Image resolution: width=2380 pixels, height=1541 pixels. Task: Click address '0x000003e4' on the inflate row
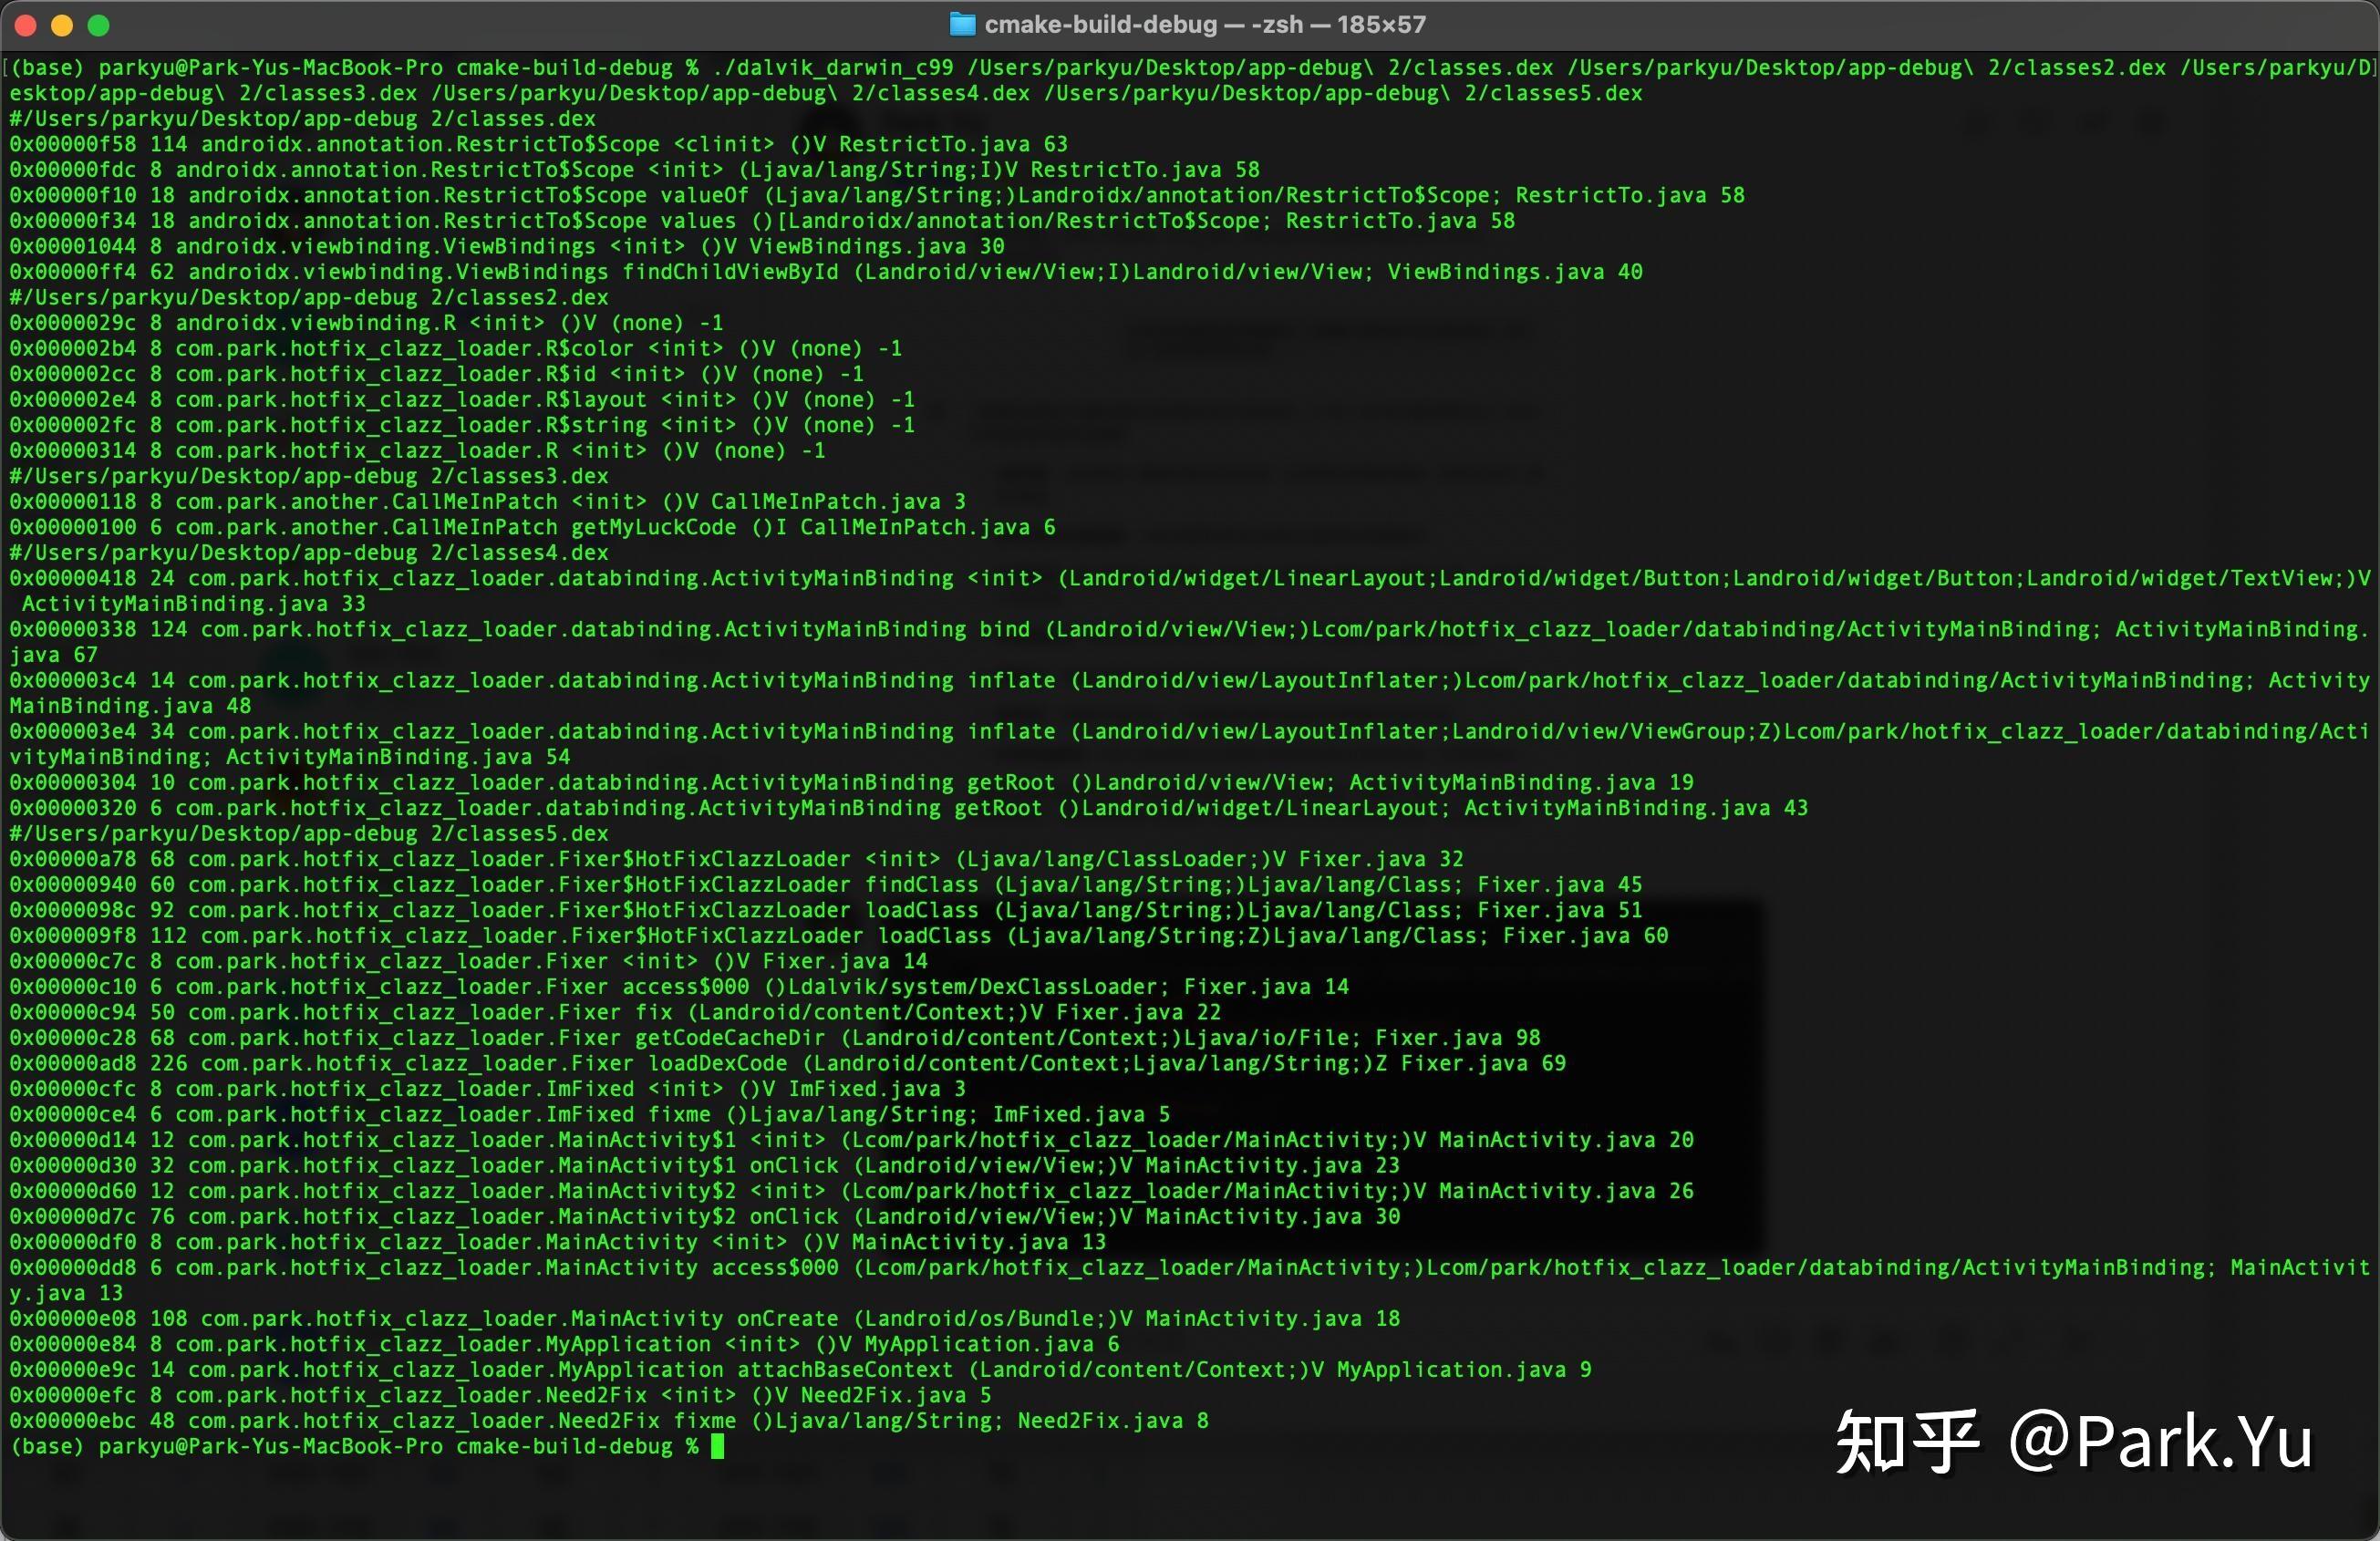73,731
